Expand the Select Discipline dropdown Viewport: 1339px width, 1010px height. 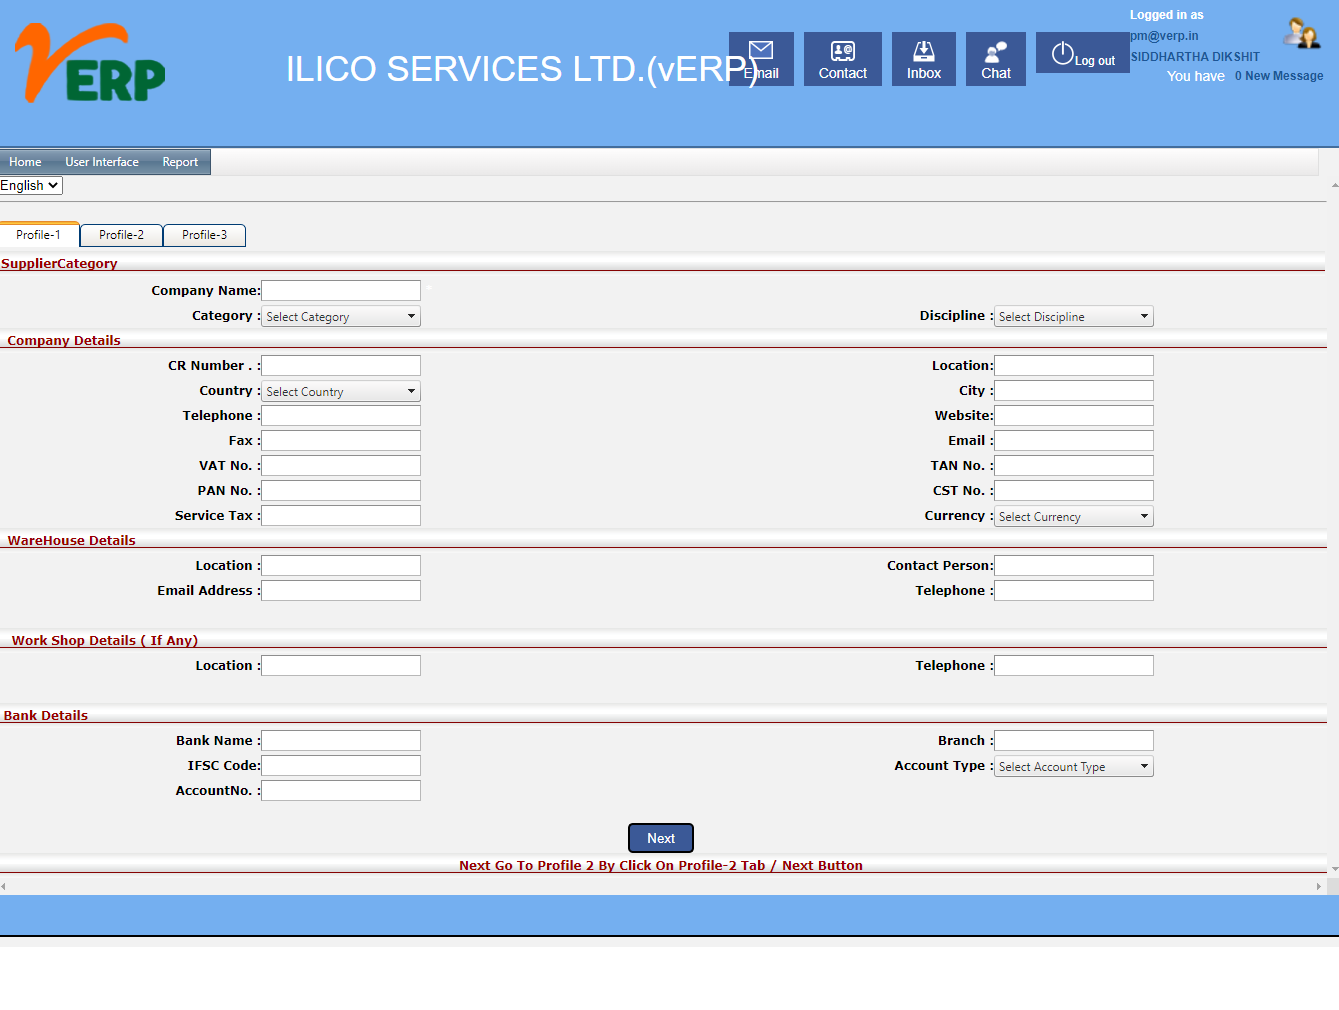pos(1074,317)
